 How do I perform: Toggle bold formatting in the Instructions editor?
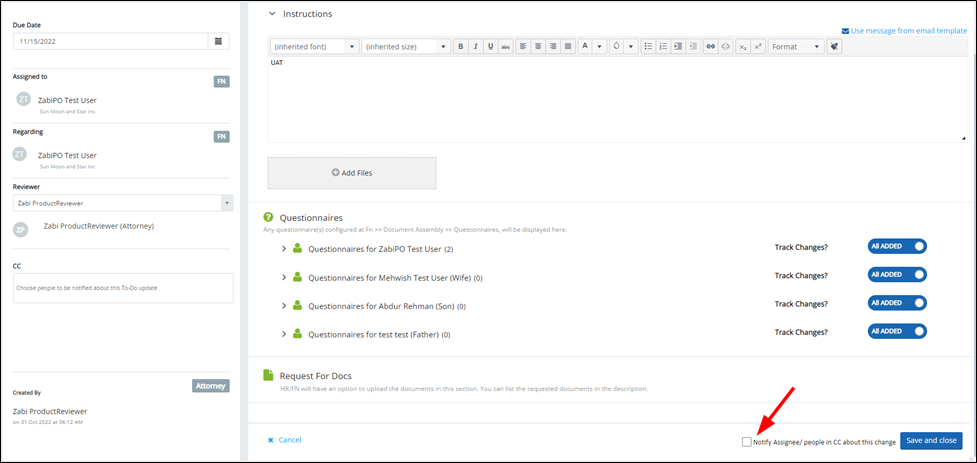click(460, 47)
